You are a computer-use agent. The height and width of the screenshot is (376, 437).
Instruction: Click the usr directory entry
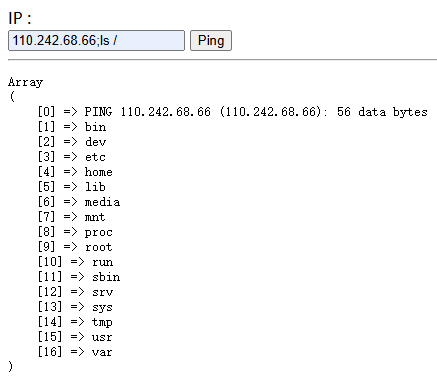click(102, 337)
